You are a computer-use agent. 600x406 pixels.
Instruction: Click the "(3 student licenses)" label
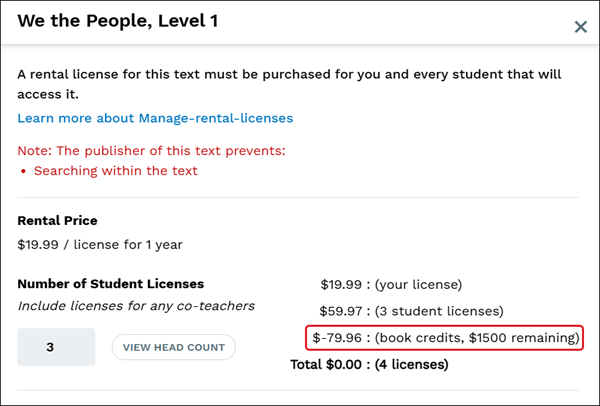coord(439,311)
